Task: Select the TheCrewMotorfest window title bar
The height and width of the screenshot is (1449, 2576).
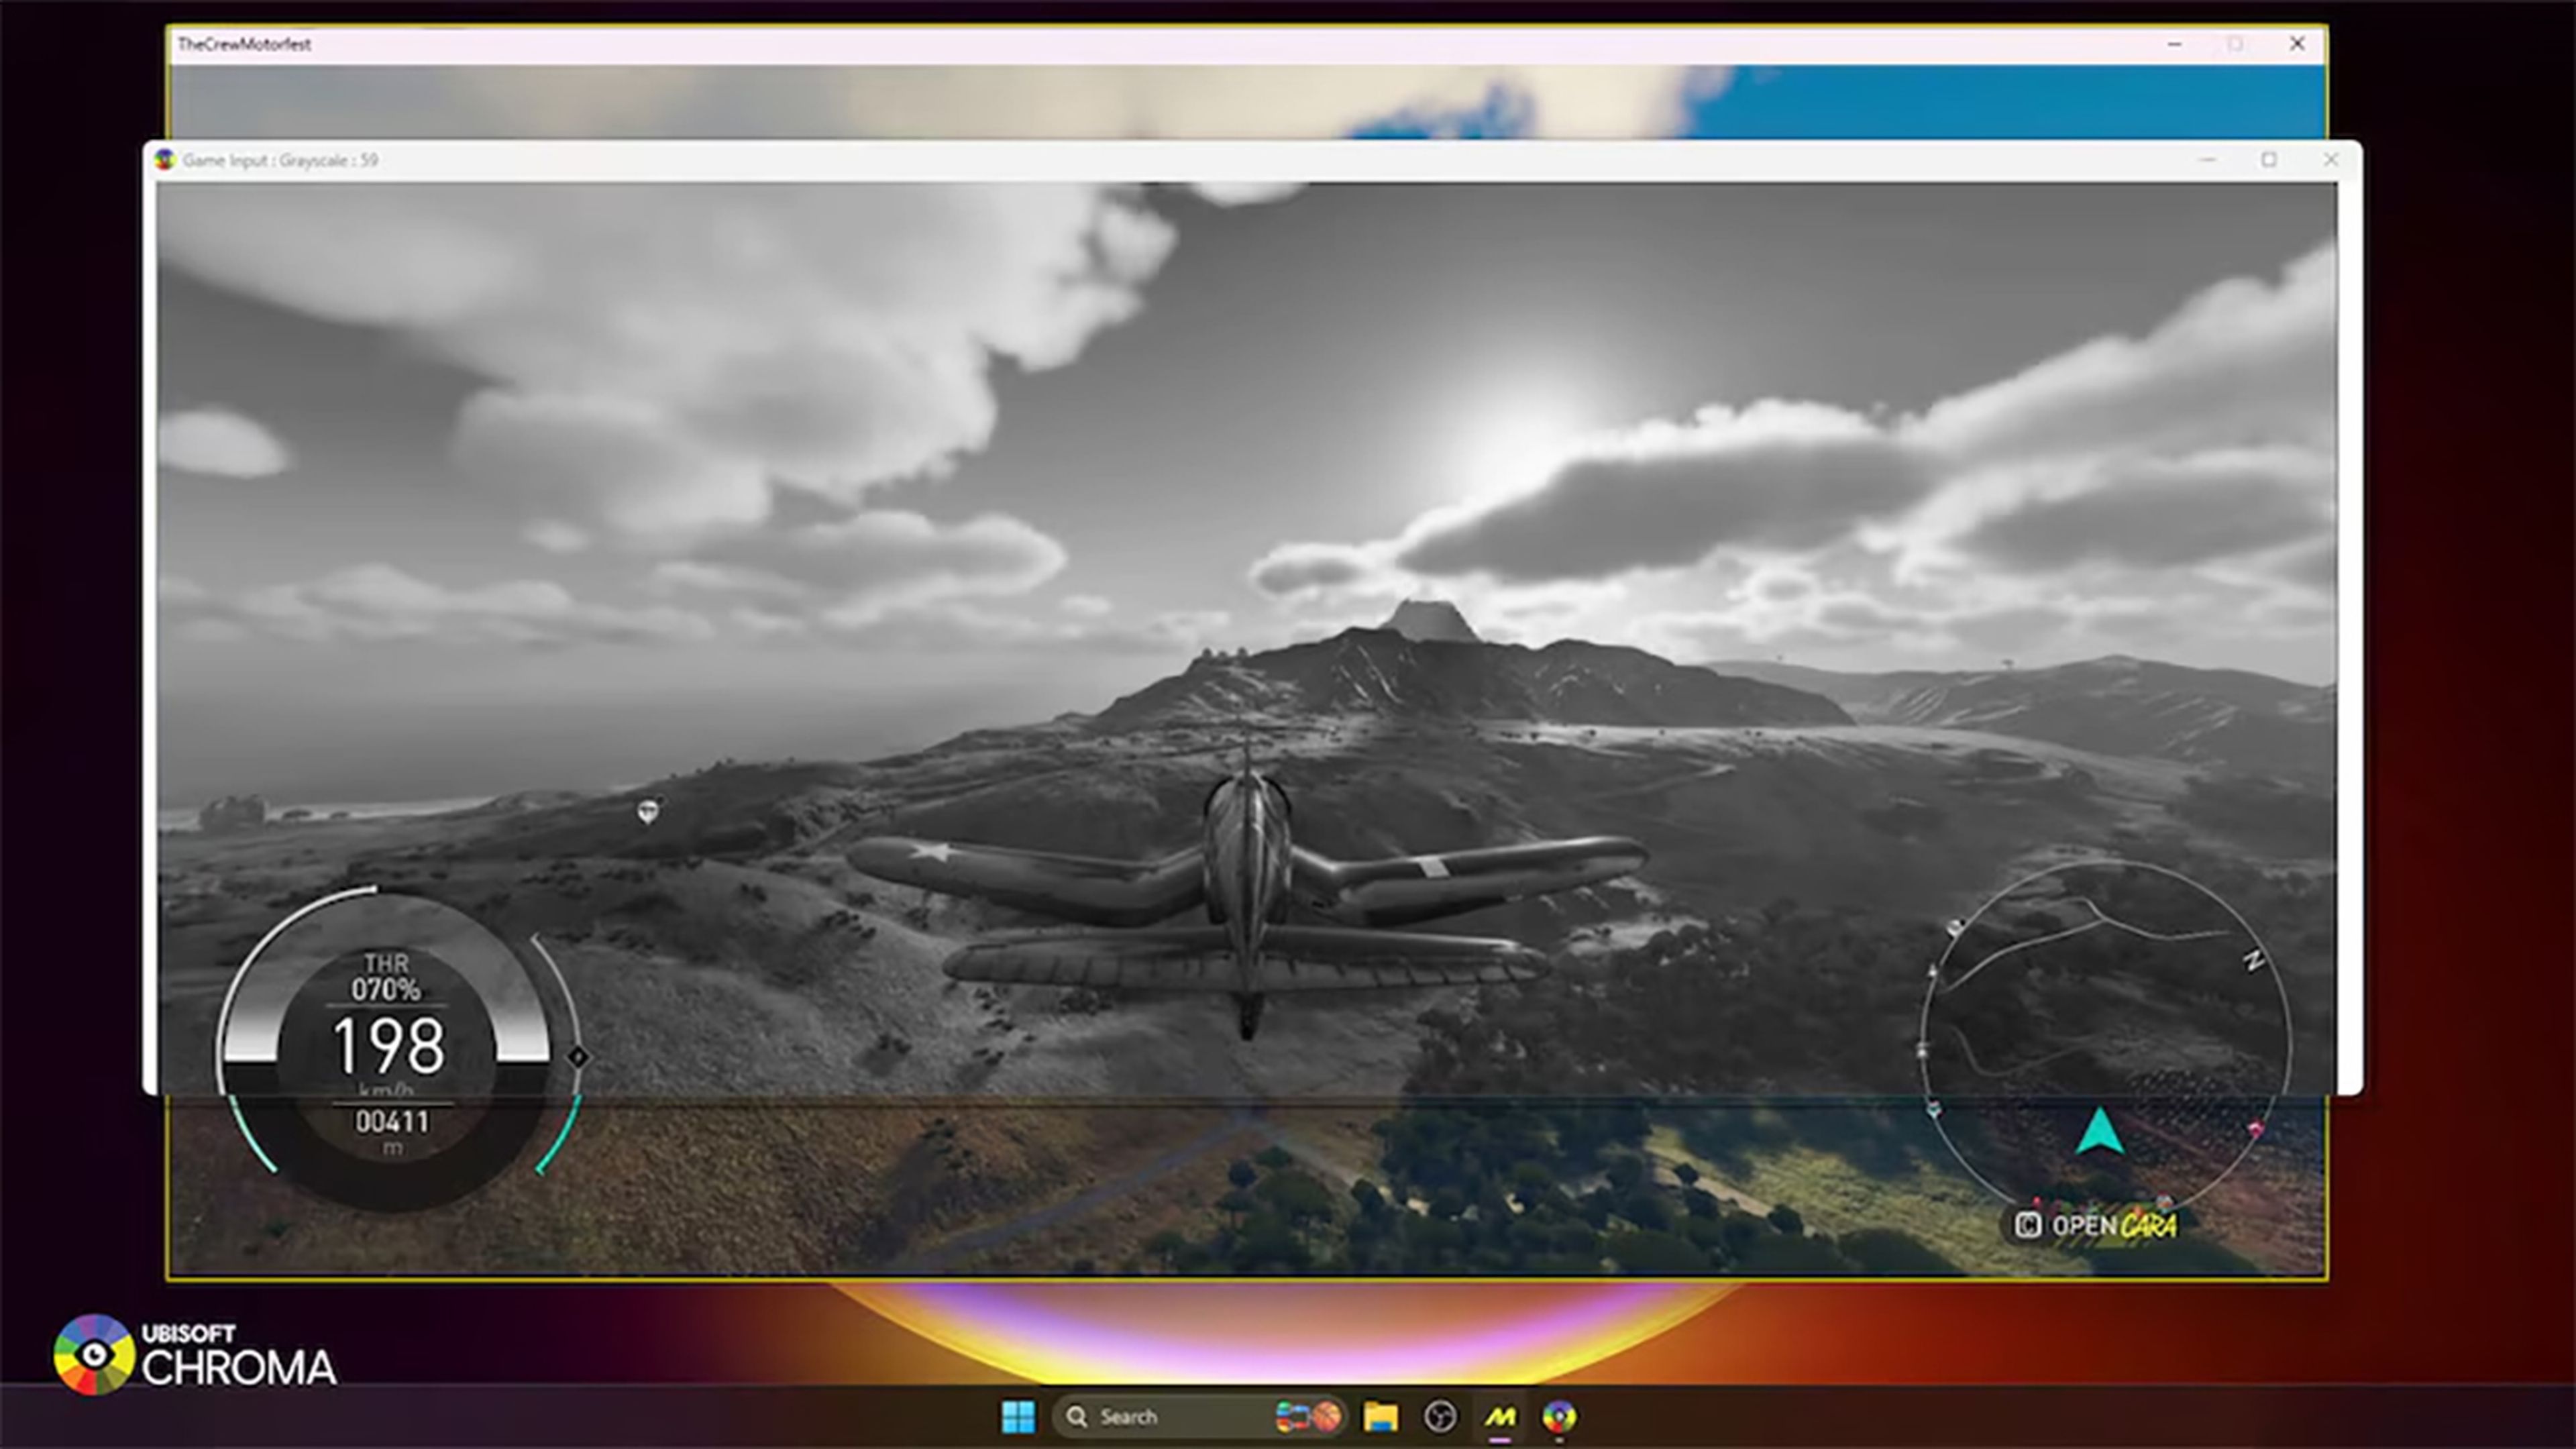Action: (700, 44)
